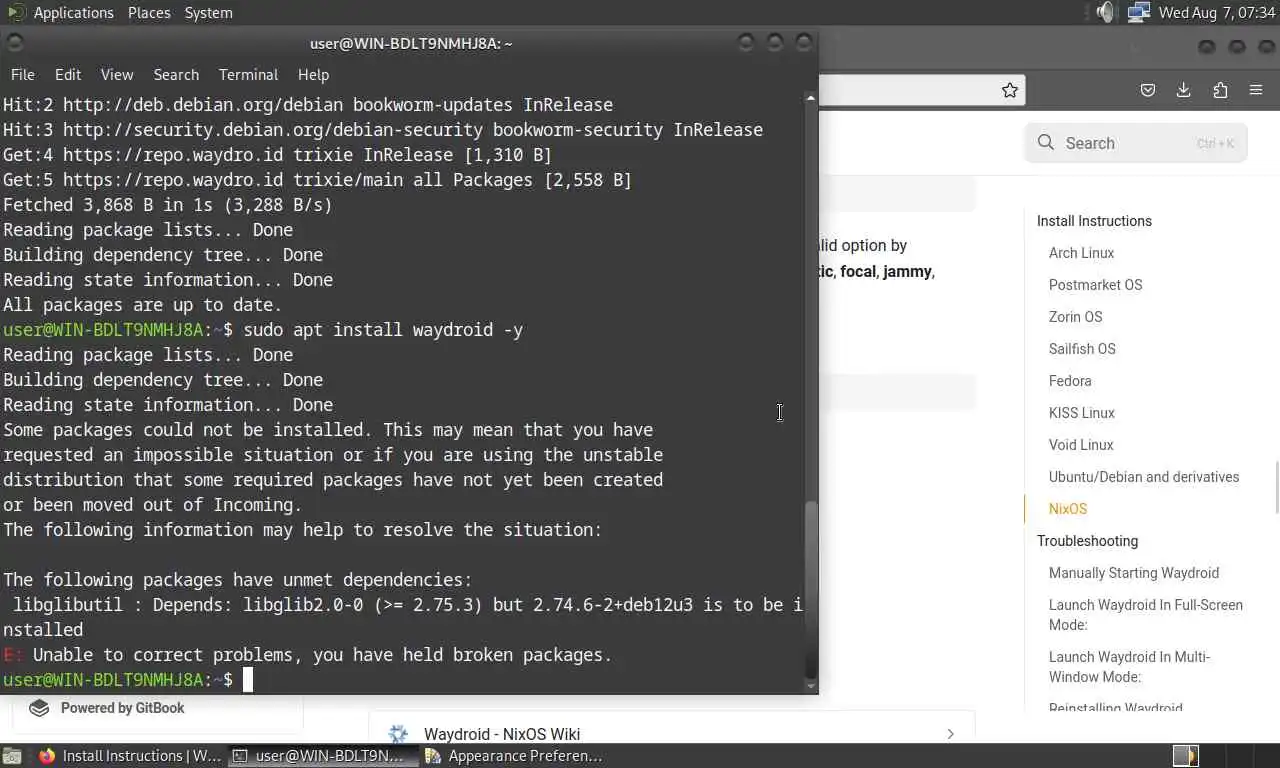Viewport: 1280px width, 768px height.
Task: Open the Places menu
Action: (x=149, y=12)
